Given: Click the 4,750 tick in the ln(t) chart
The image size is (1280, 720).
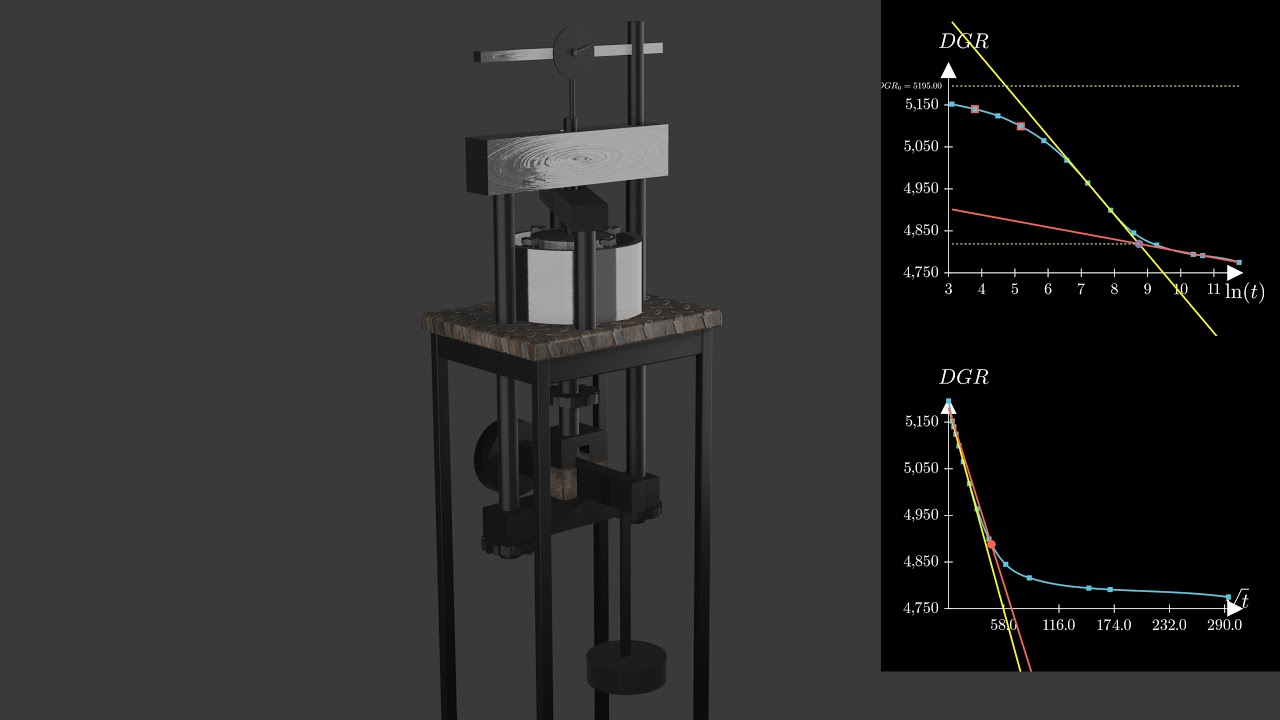Looking at the screenshot, I should 922,272.
